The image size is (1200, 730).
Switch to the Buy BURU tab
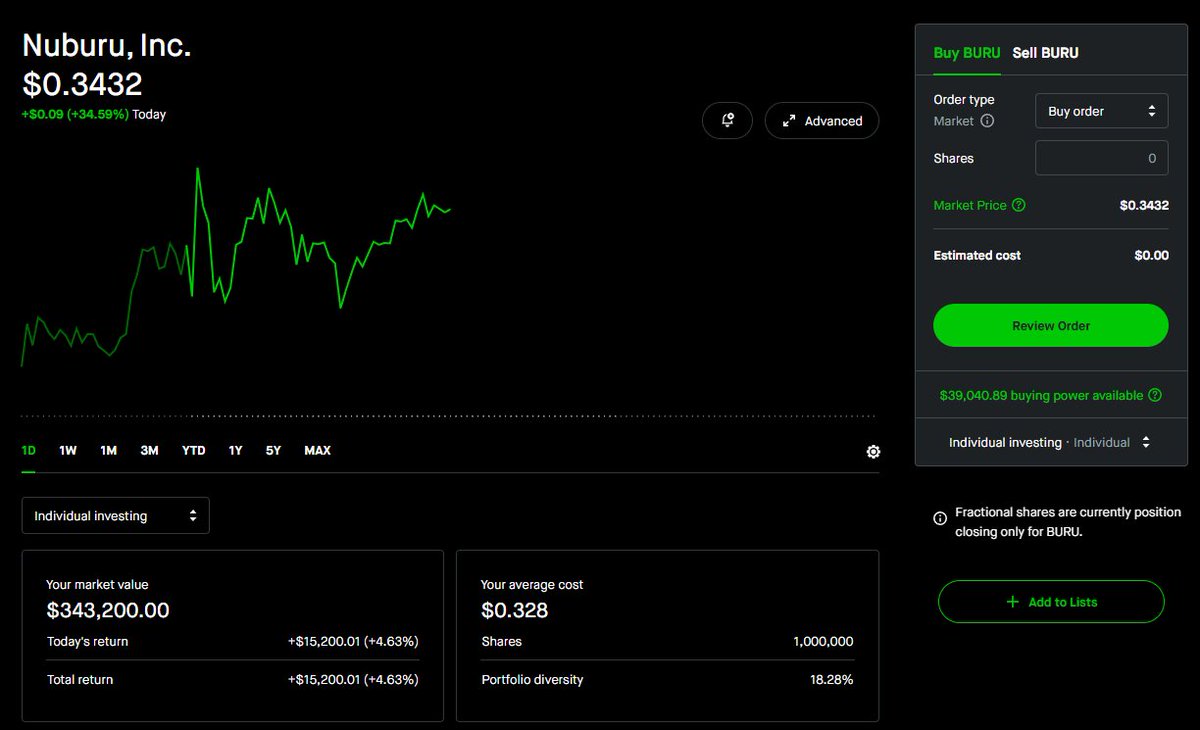[966, 53]
